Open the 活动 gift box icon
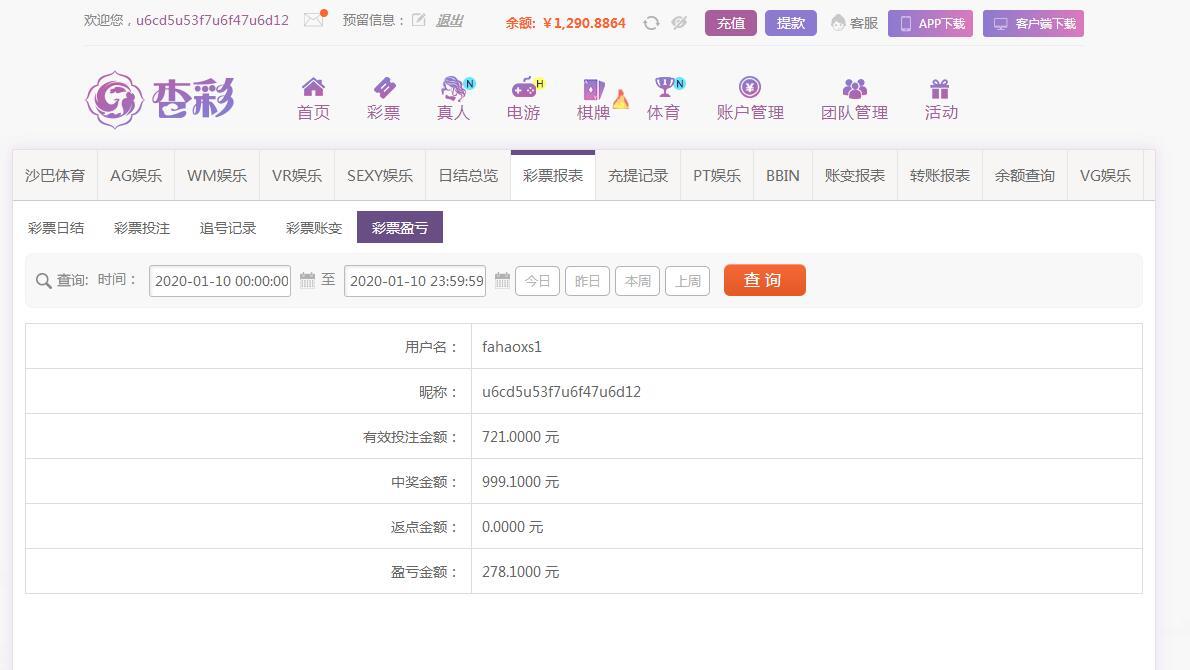 coord(940,88)
